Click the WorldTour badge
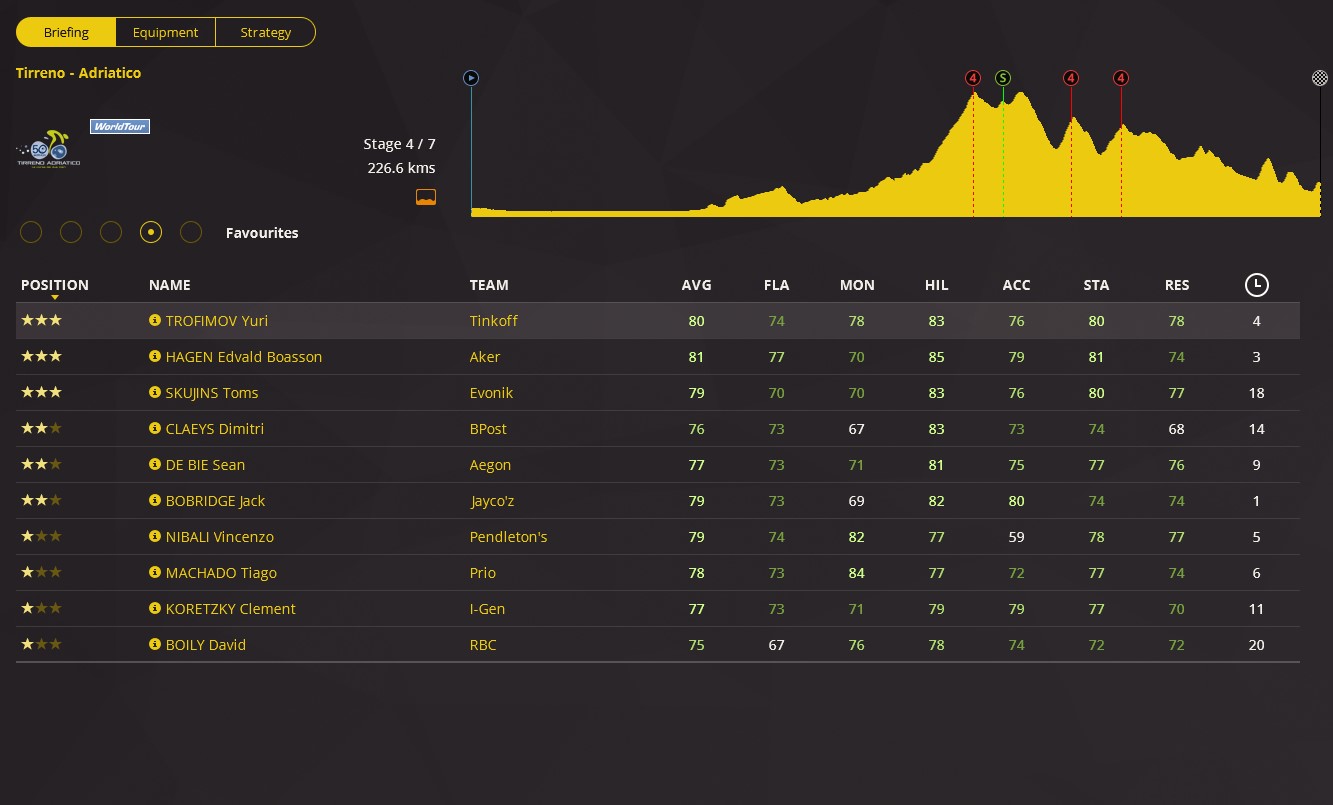 tap(120, 127)
